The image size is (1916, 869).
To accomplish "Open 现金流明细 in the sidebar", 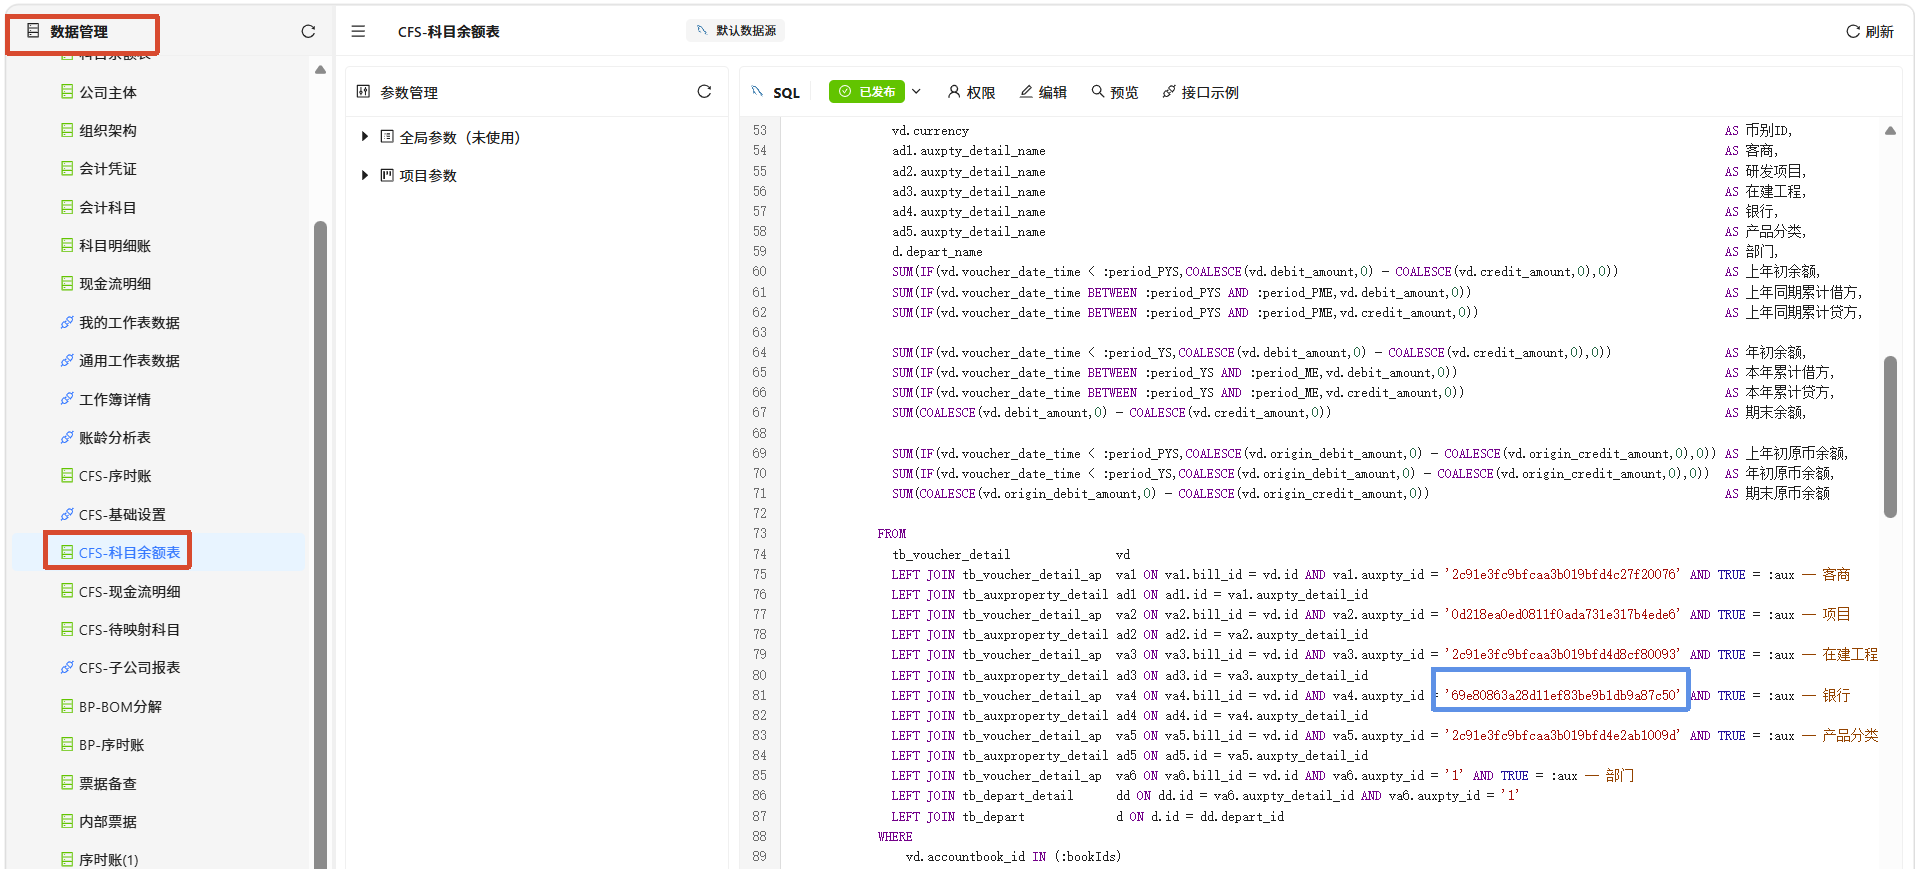I will [x=115, y=284].
